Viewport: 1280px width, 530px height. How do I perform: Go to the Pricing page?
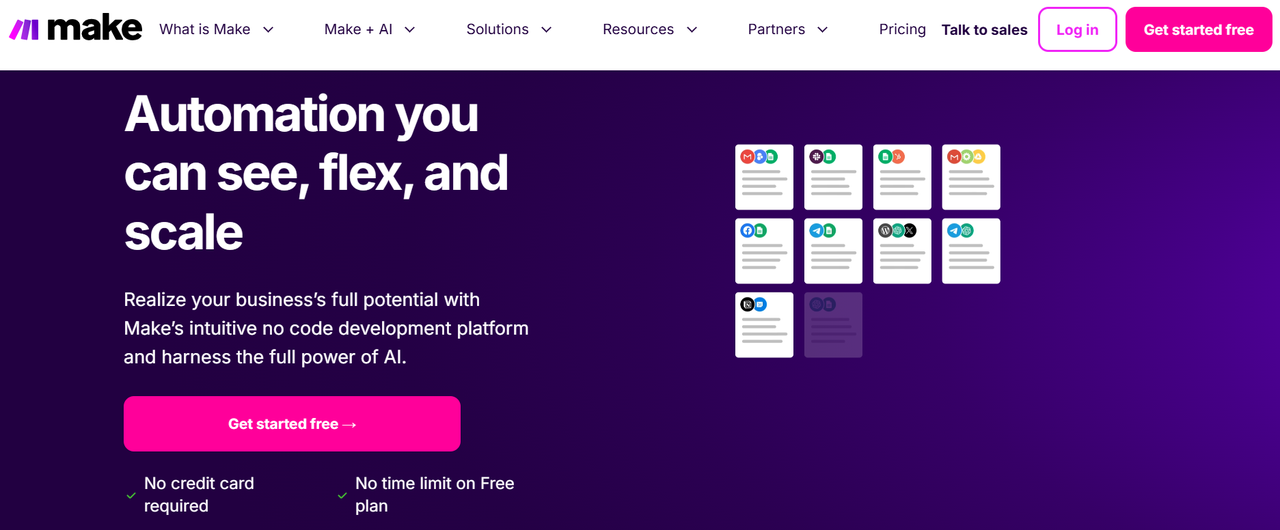tap(902, 30)
